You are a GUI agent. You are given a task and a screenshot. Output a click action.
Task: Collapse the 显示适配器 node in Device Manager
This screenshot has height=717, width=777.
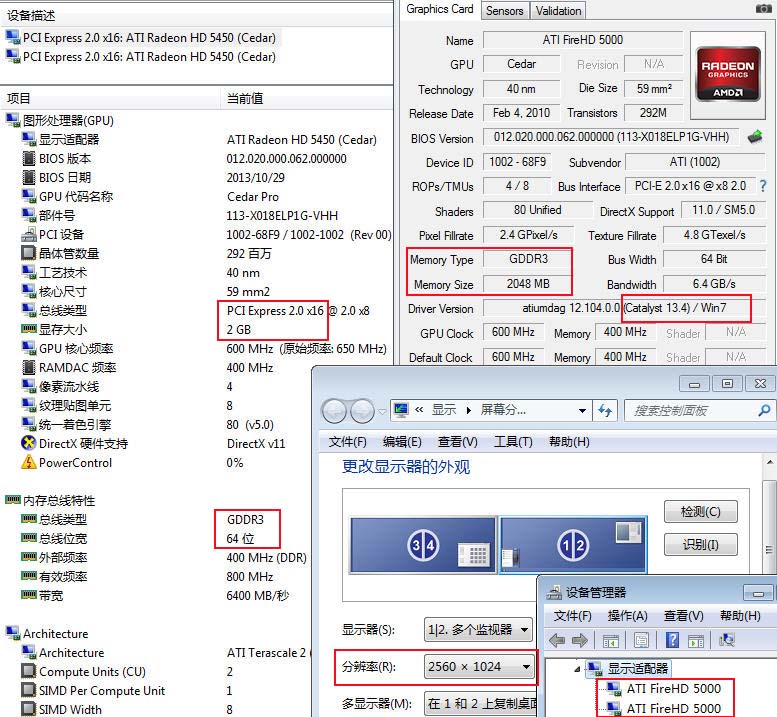pos(577,669)
